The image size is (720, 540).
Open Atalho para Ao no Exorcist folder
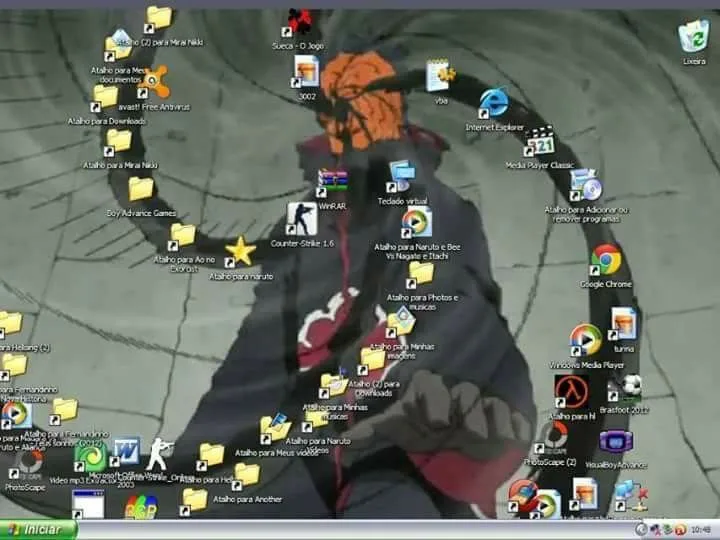[x=182, y=236]
